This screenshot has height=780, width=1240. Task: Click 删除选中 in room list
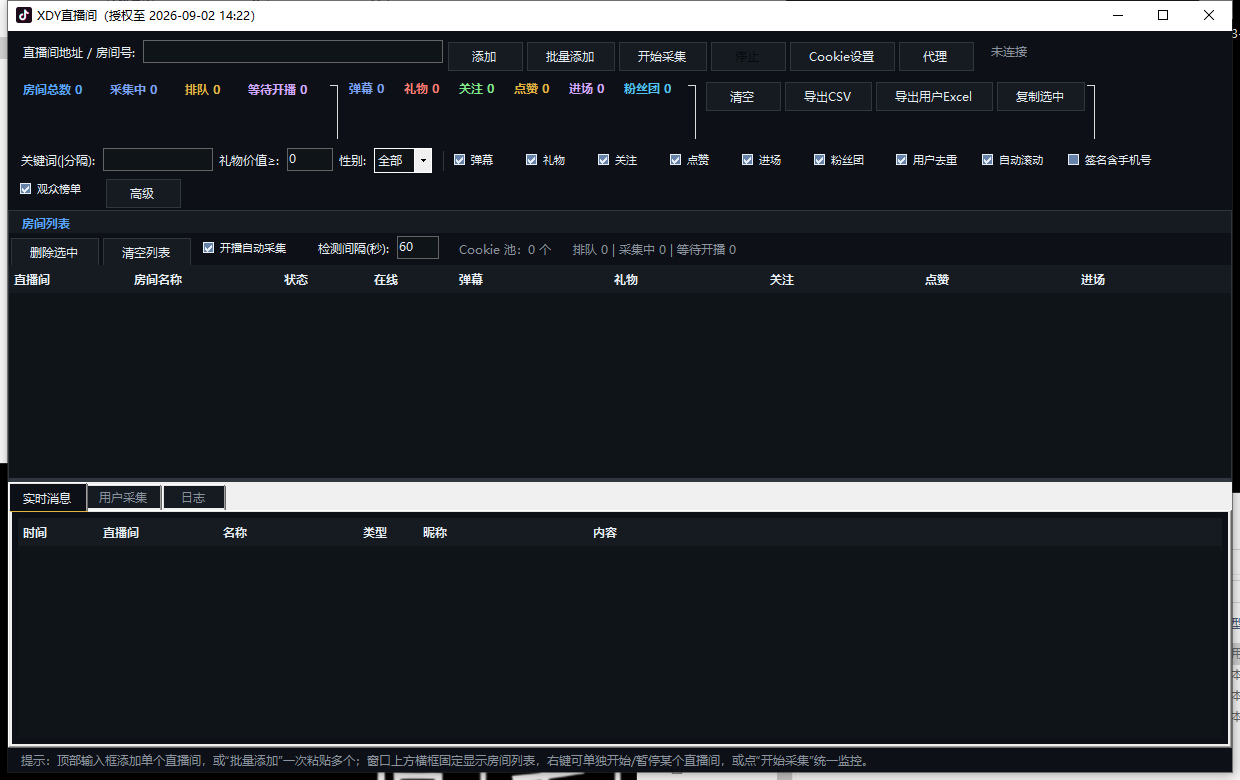(54, 252)
